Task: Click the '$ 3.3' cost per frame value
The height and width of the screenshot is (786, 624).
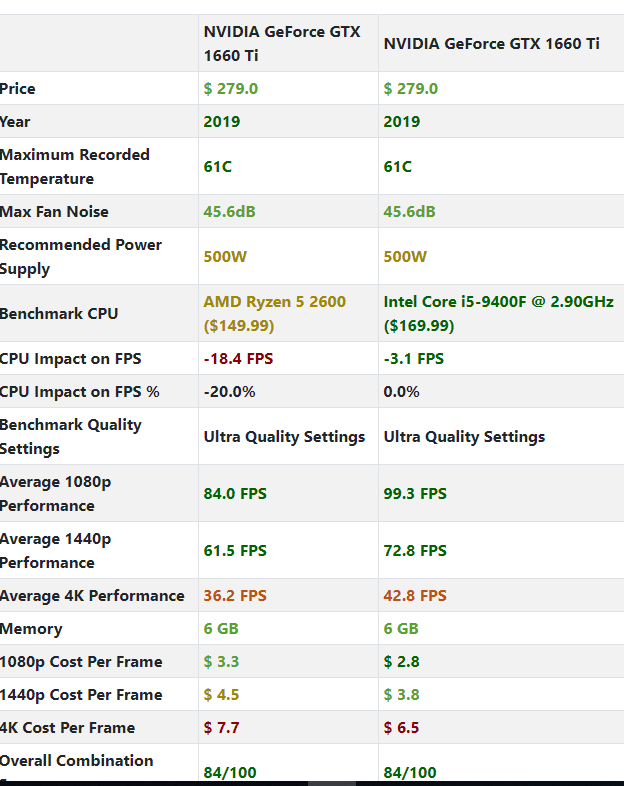Action: pyautogui.click(x=222, y=662)
